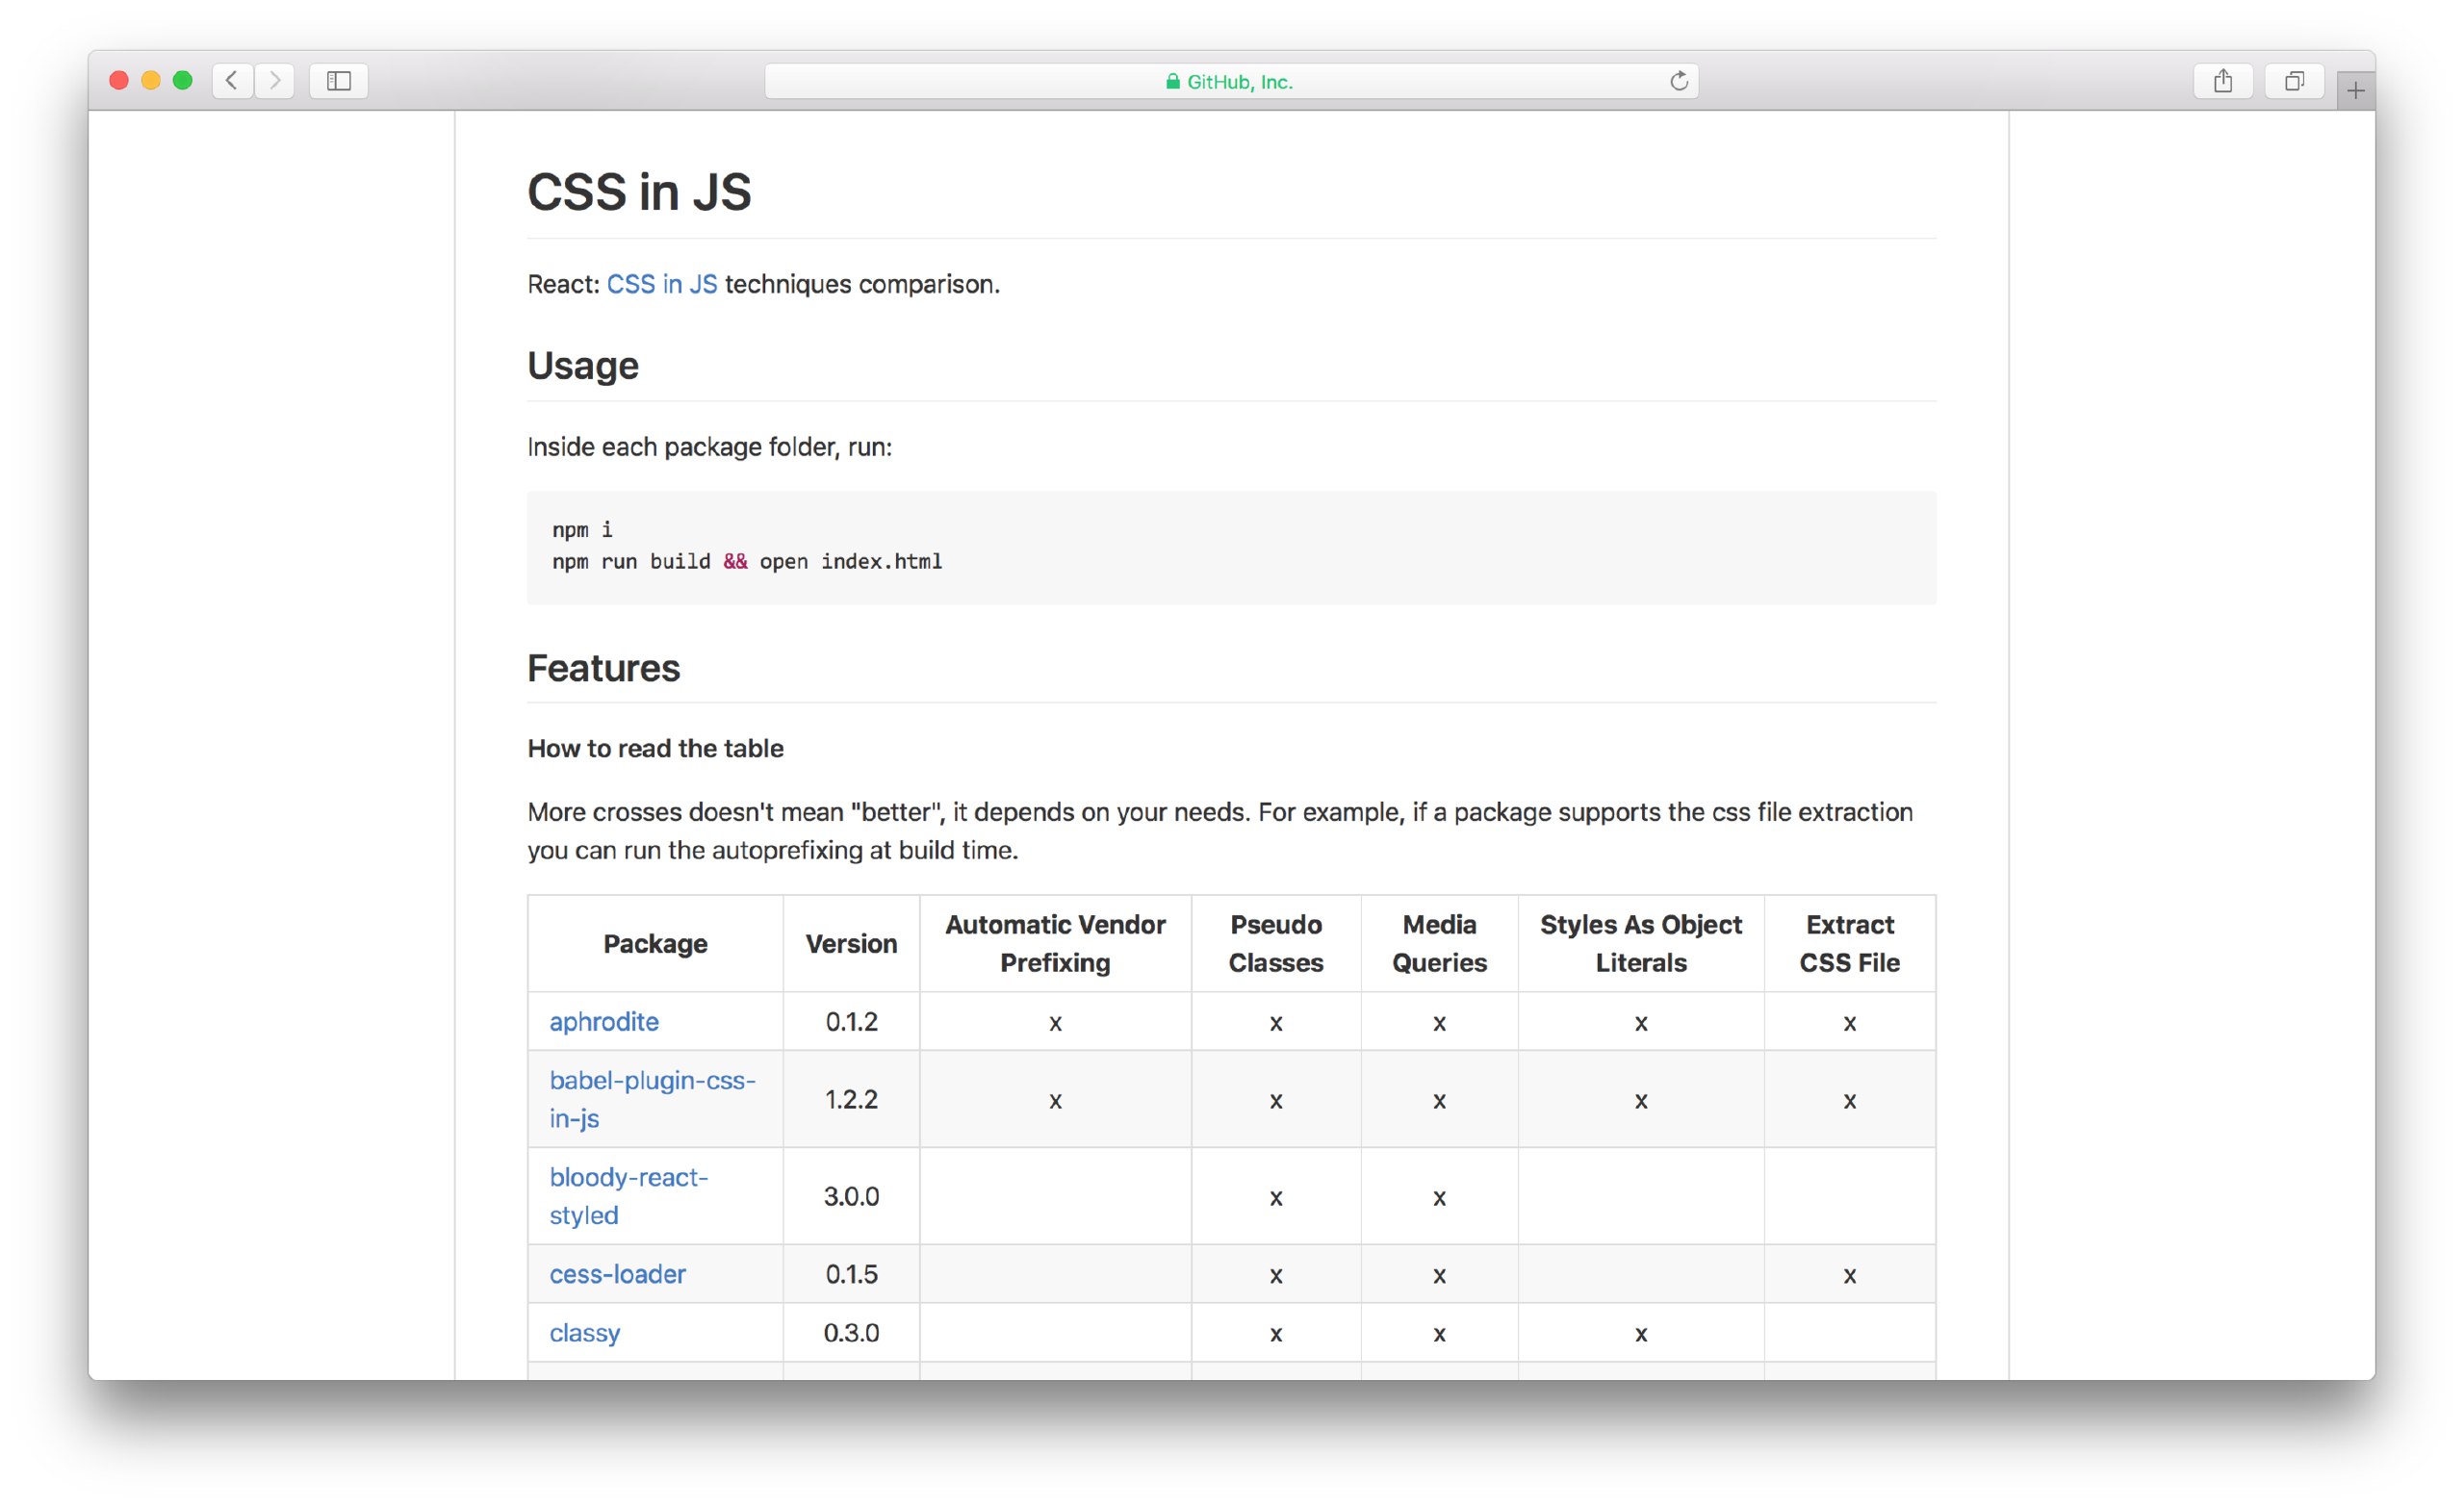Click aphrodite version 0.1.2 cell
The image size is (2464, 1507).
click(x=851, y=1021)
